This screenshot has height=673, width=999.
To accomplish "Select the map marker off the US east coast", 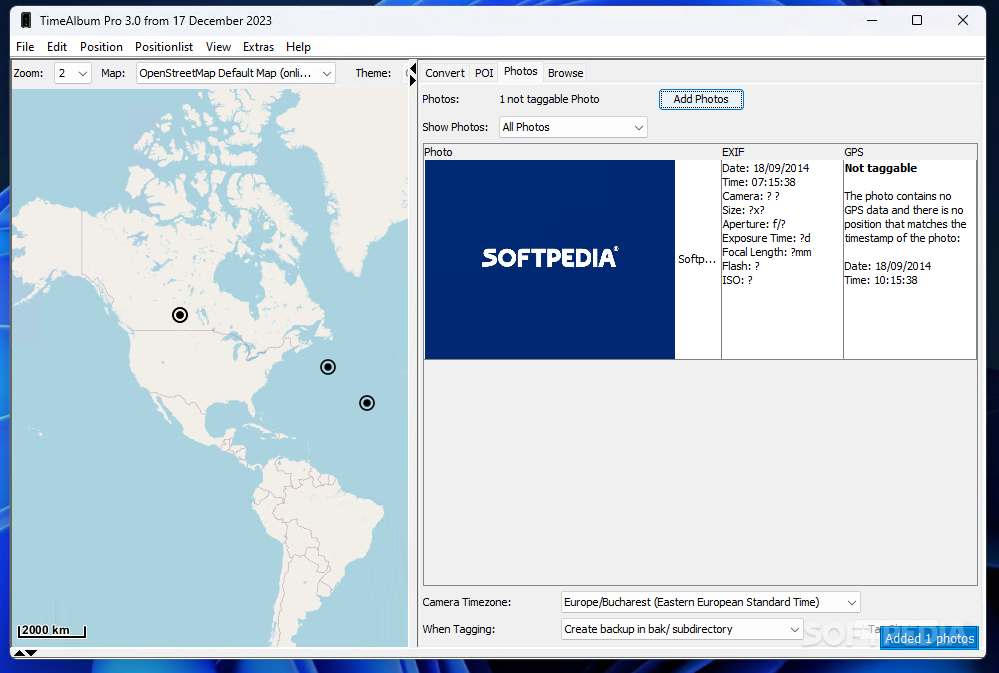I will click(x=327, y=367).
